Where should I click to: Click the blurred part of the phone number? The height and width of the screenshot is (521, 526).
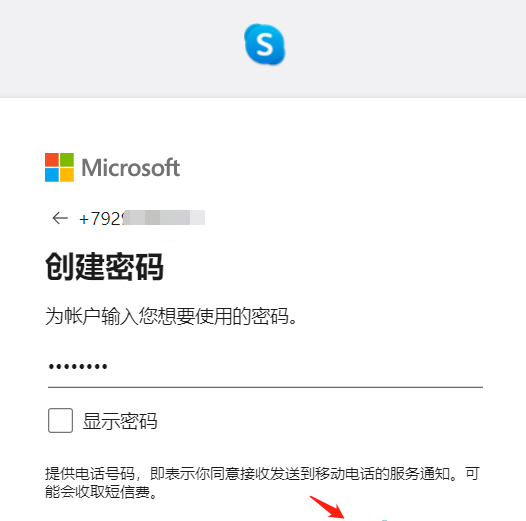pos(164,218)
